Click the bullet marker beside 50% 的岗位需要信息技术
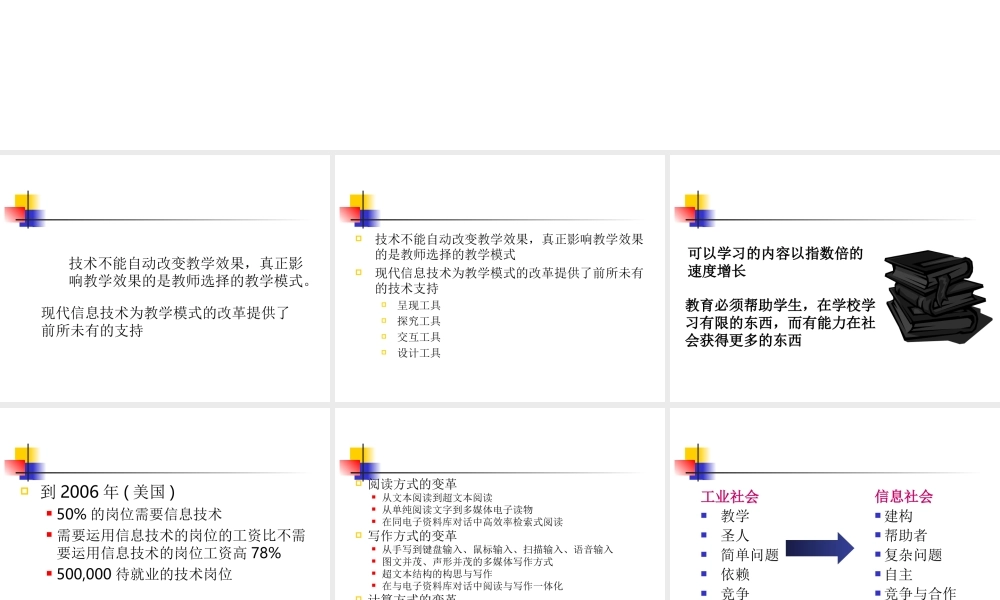The width and height of the screenshot is (1000, 600). click(47, 514)
